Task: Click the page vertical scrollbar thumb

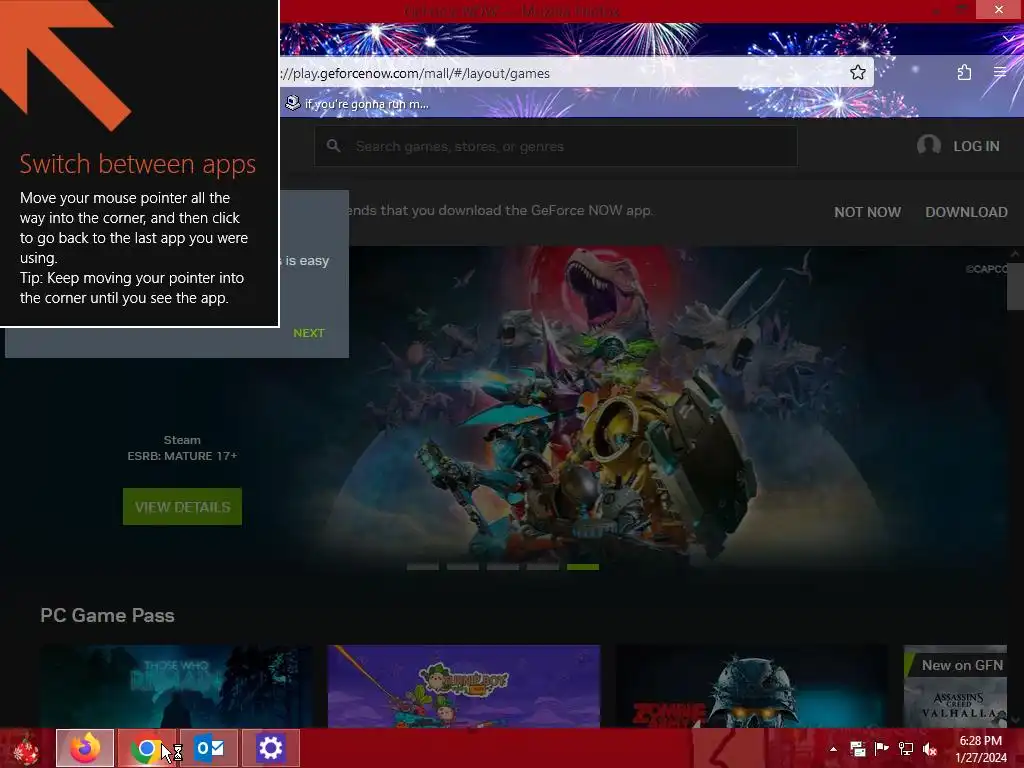Action: 1015,285
